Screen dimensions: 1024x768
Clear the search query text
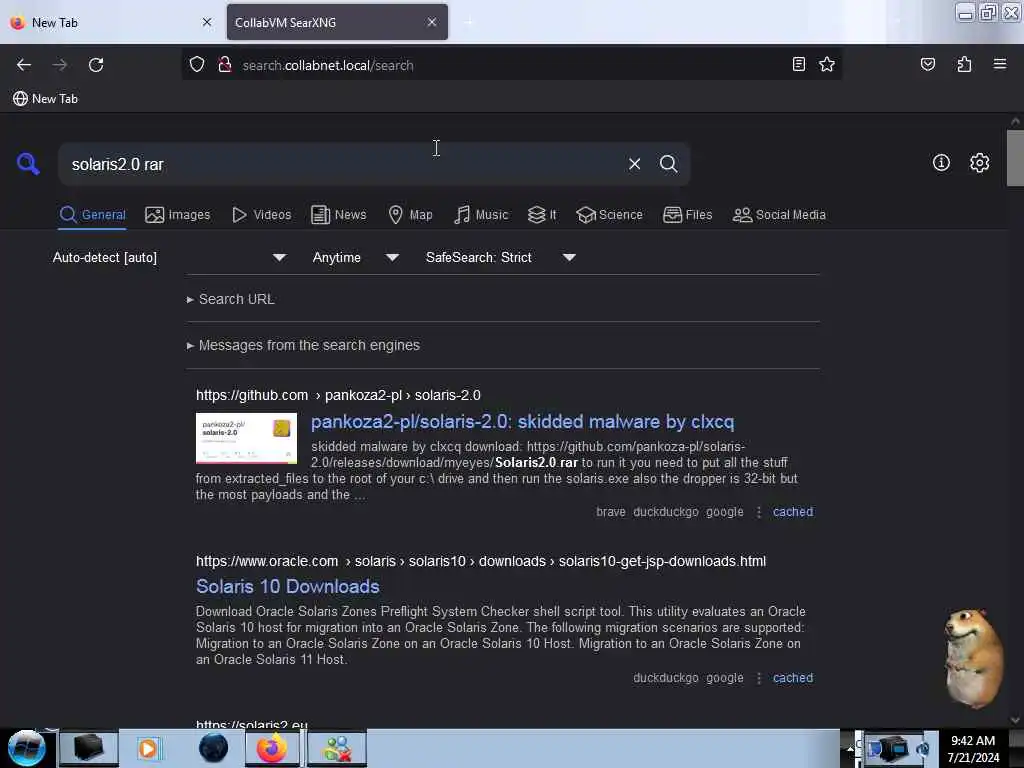point(634,164)
